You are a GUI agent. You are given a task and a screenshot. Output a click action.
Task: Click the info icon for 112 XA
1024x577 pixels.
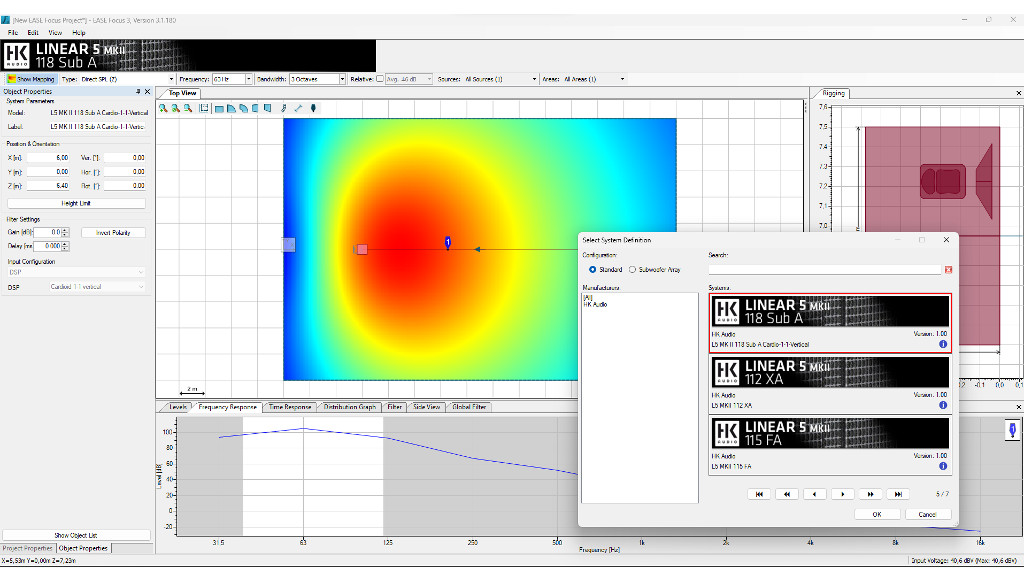point(943,405)
